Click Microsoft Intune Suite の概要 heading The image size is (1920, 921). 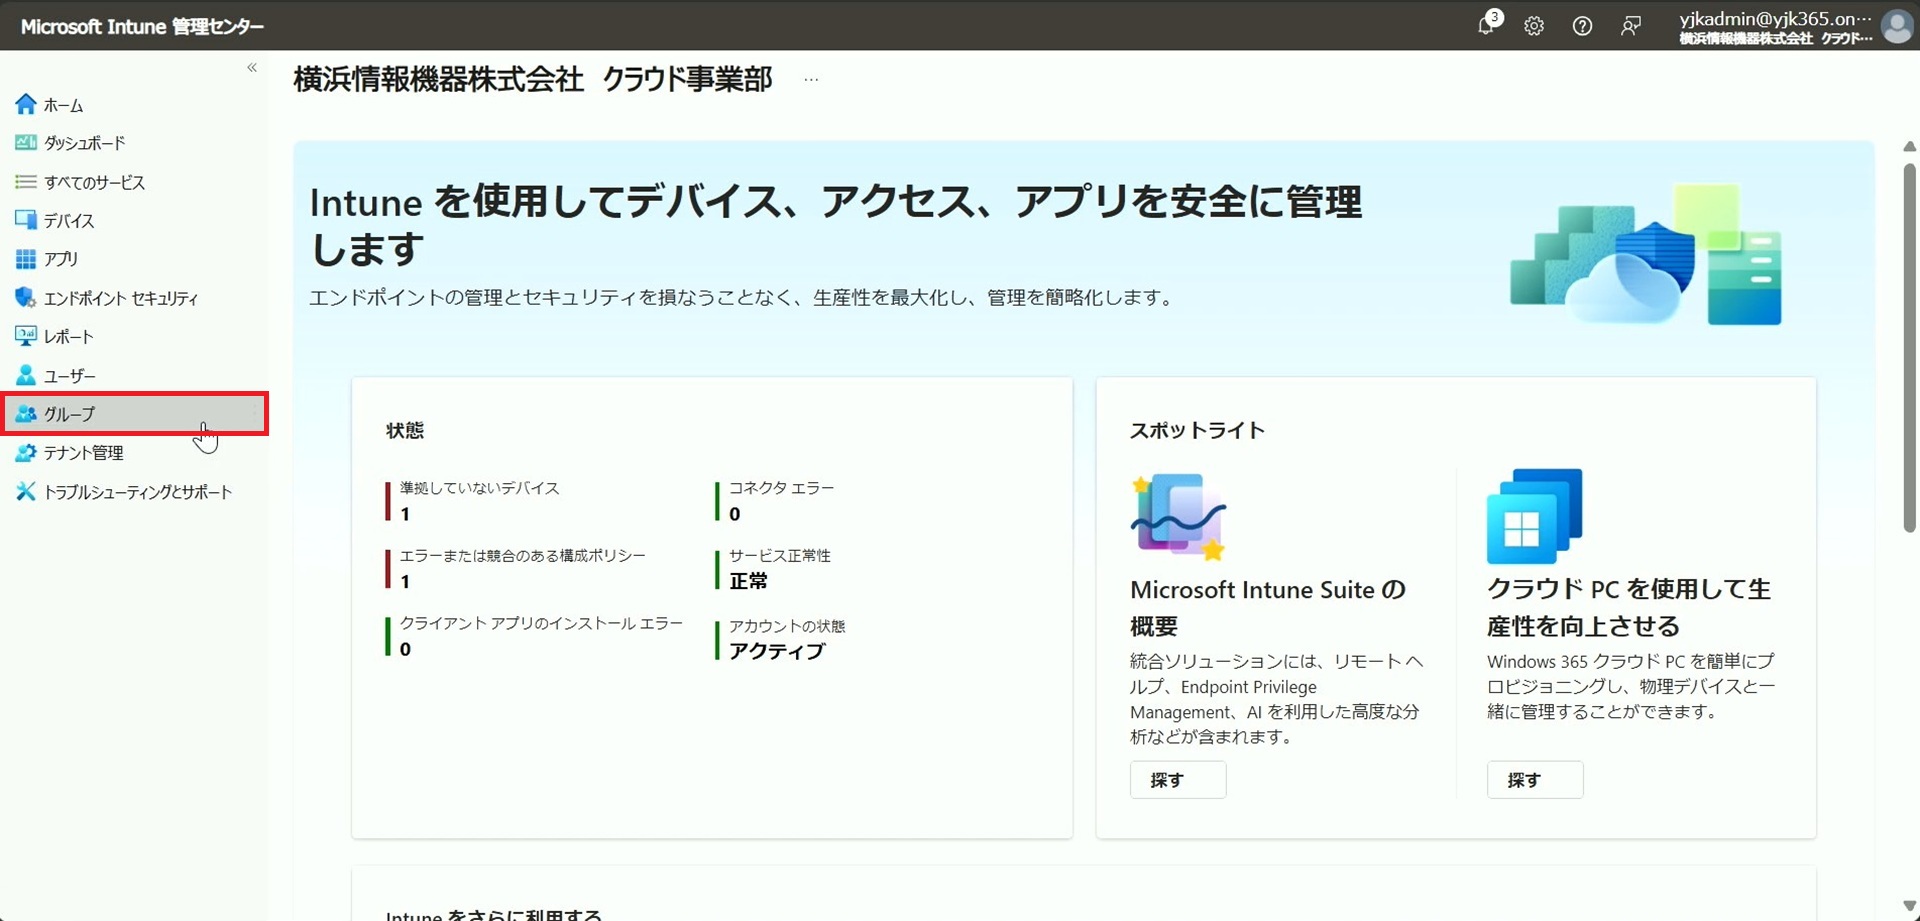[x=1268, y=608]
